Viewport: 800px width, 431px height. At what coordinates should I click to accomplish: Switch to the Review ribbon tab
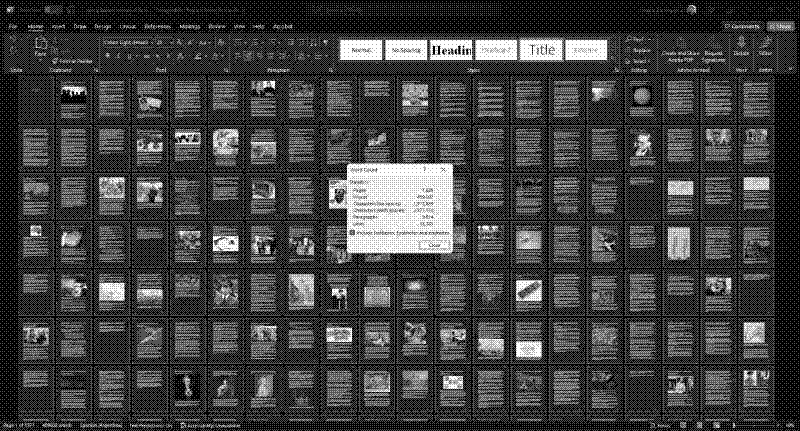(217, 27)
